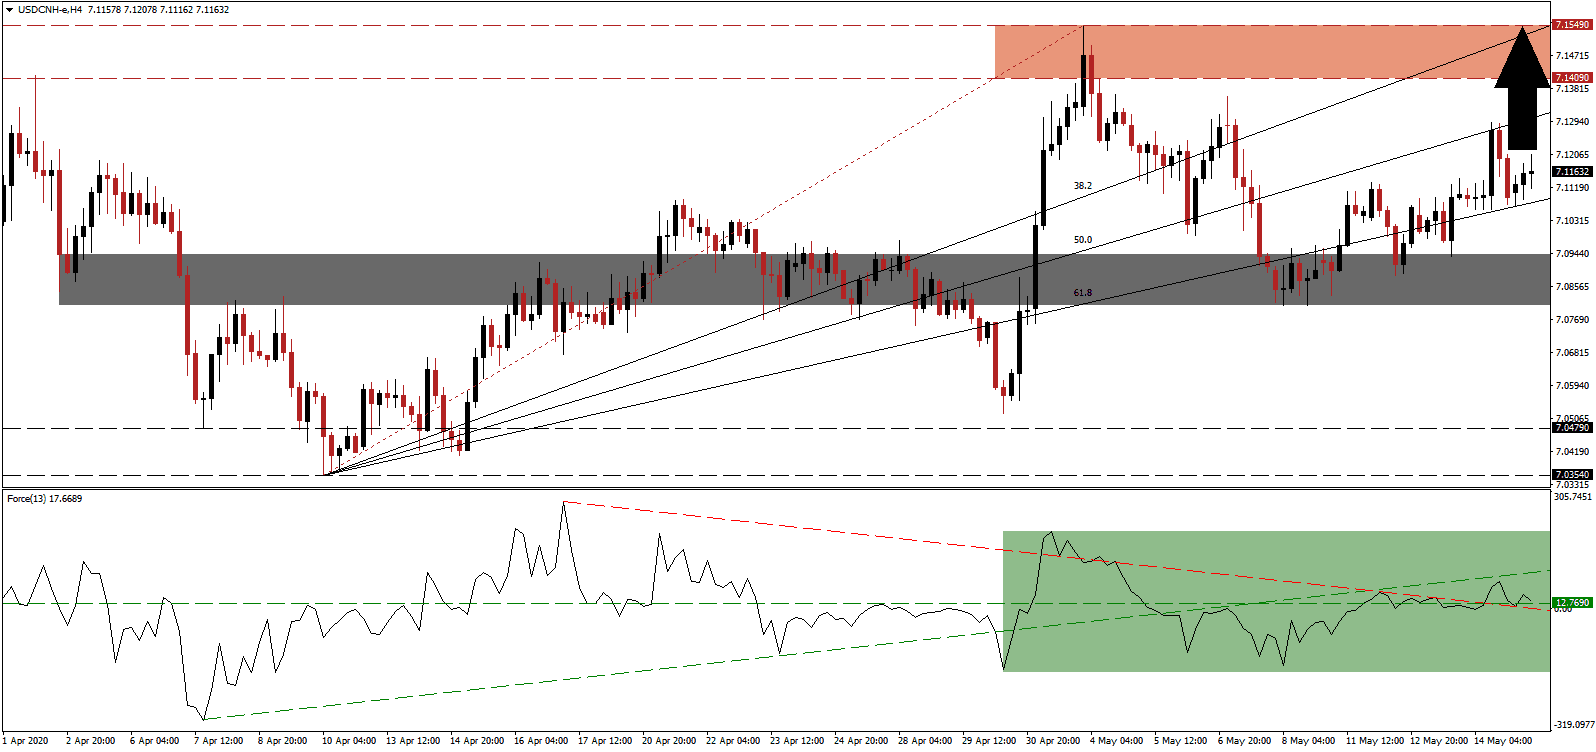Select the current price tag 7.11632
Image resolution: width=1596 pixels, height=752 pixels.
[x=1571, y=172]
